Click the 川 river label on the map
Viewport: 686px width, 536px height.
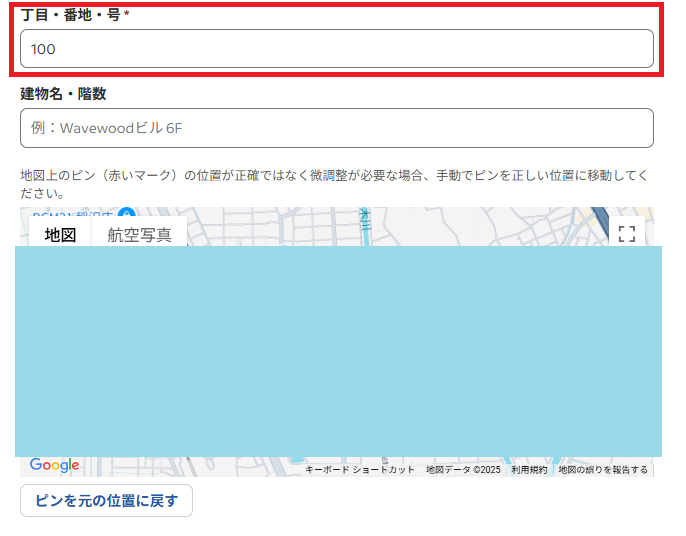[365, 215]
